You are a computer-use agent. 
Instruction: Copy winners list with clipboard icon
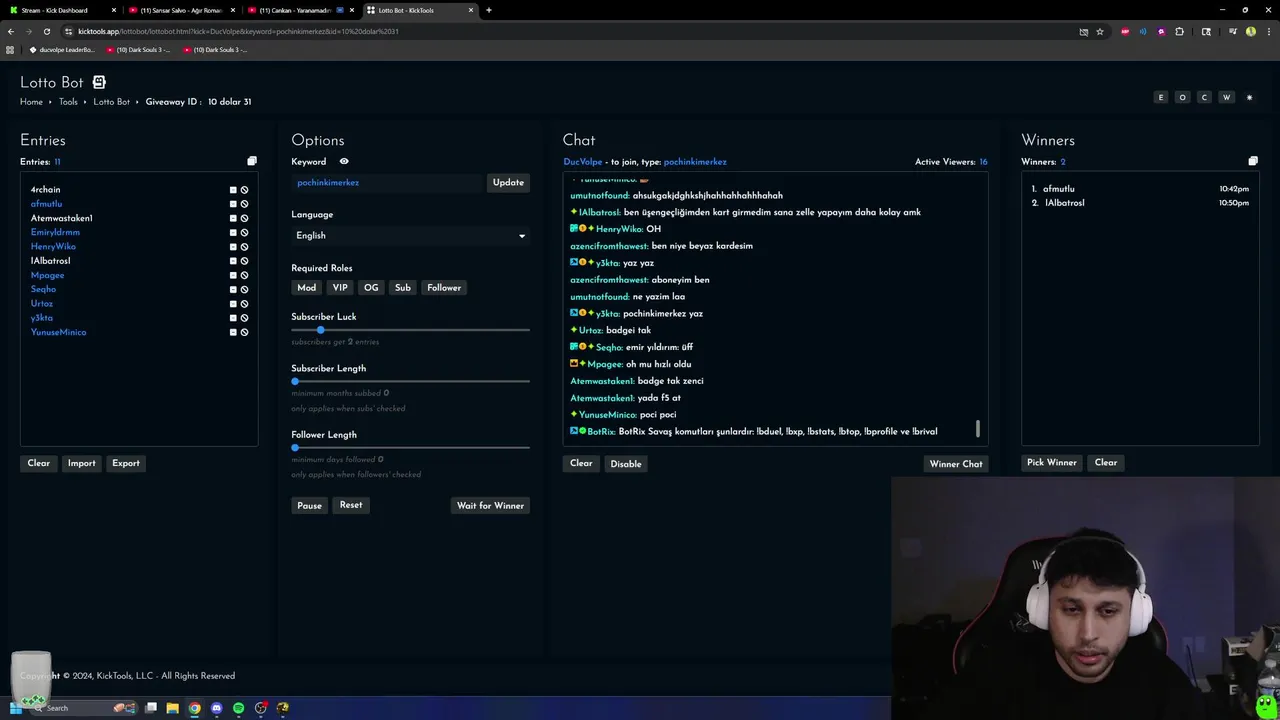click(x=1253, y=161)
